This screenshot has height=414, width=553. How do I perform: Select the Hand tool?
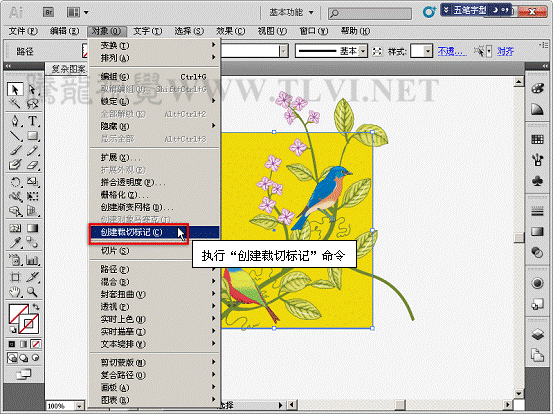pos(15,292)
